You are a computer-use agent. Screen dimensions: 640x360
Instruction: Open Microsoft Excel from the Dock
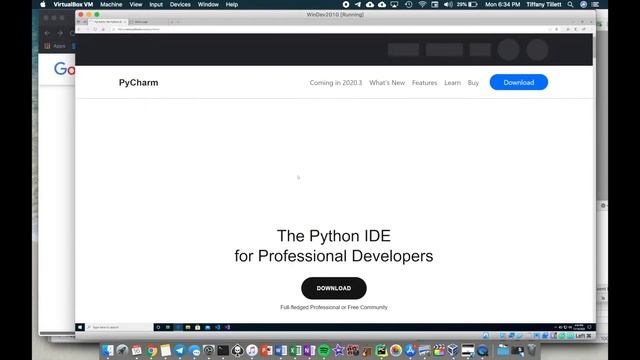[295, 350]
